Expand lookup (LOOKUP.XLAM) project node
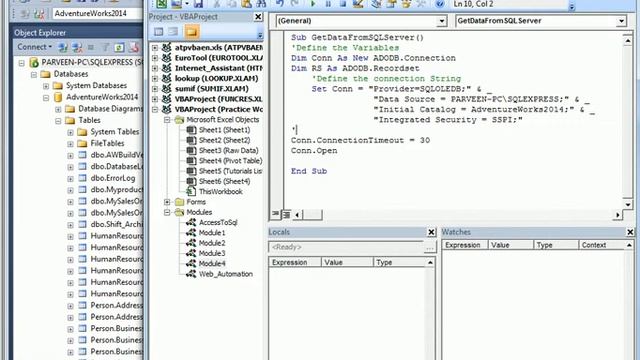Image resolution: width=640 pixels, height=360 pixels. 155,78
